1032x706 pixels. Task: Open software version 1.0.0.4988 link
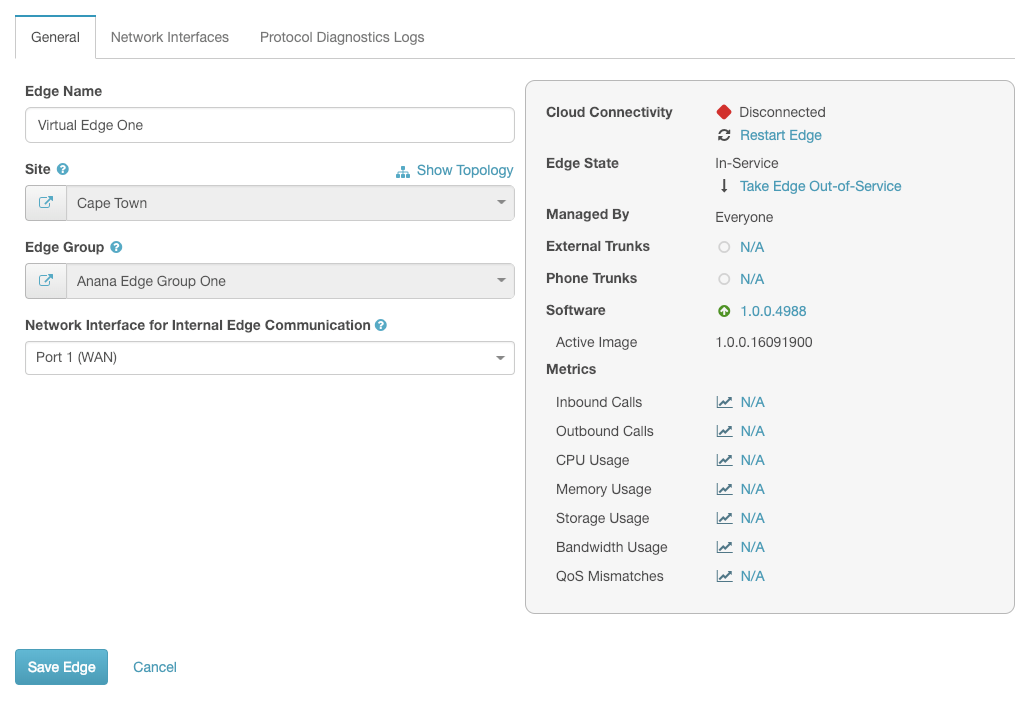tap(773, 311)
